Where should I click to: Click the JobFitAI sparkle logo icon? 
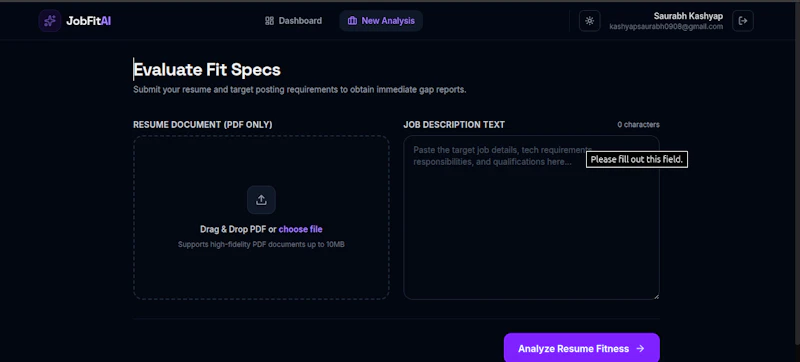click(x=49, y=21)
